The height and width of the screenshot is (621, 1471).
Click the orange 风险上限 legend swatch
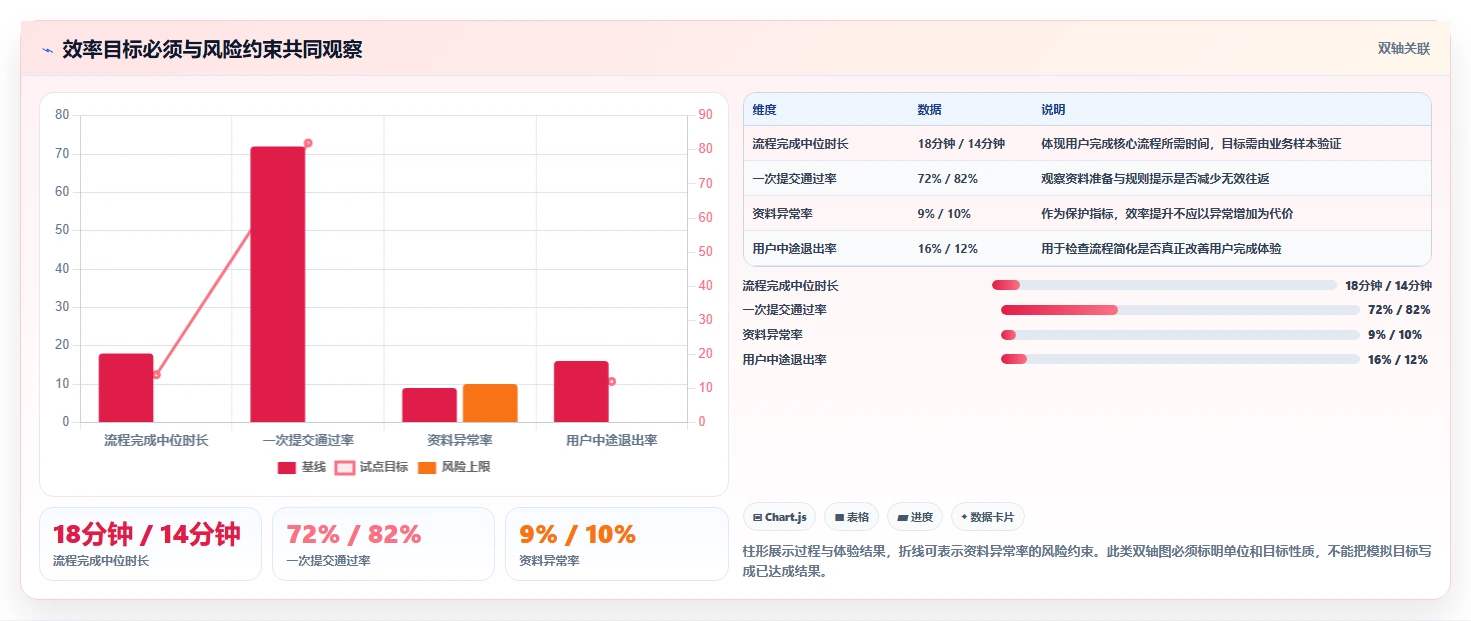[x=427, y=467]
